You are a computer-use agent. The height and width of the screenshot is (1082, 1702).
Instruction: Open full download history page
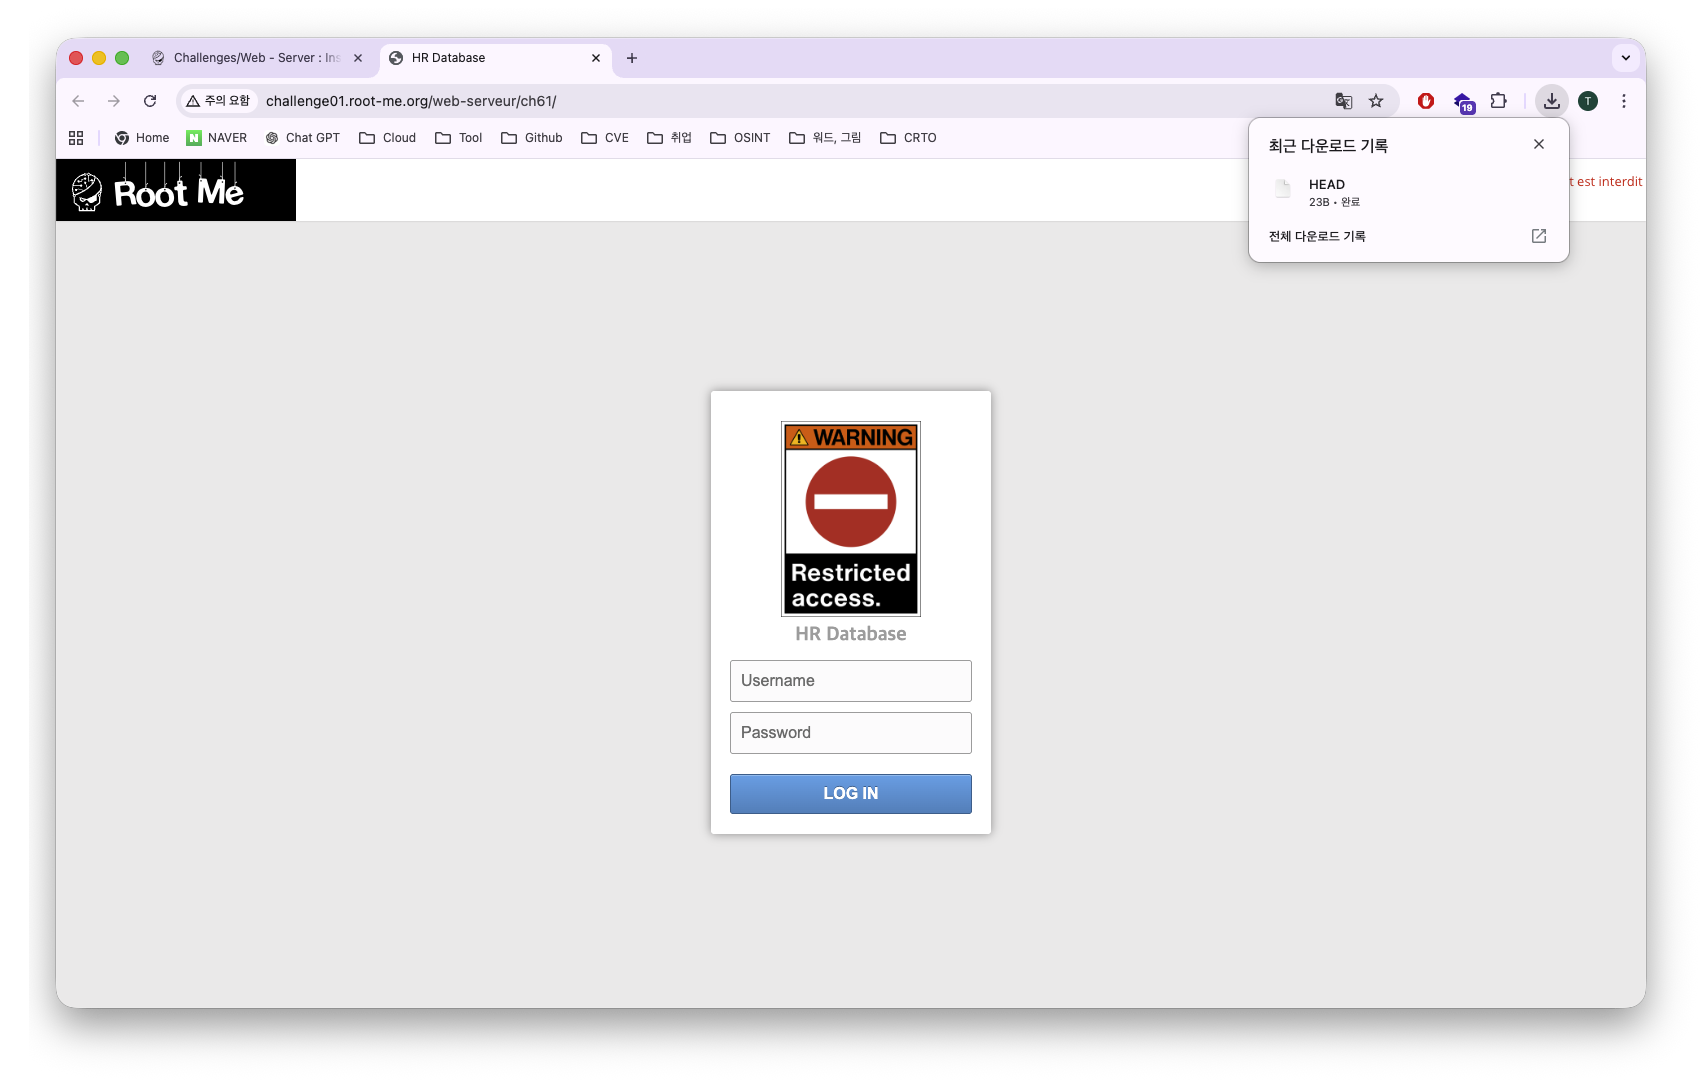(x=1408, y=236)
